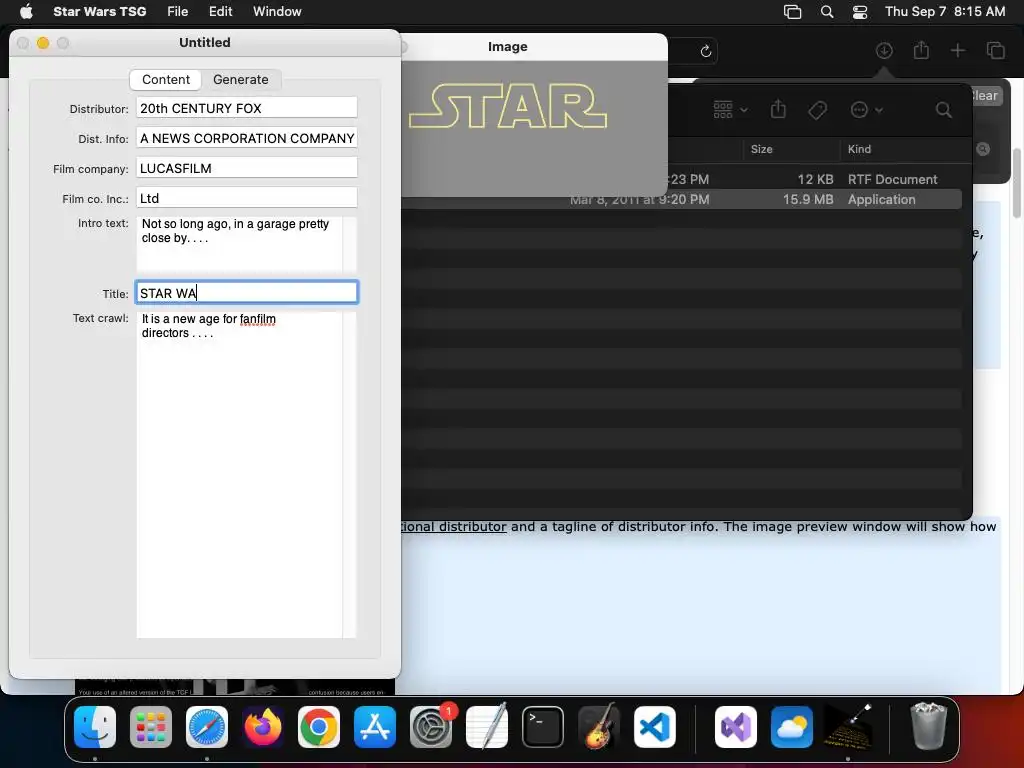
Task: Click the magnifier icon beside the Clear button
Action: point(982,150)
